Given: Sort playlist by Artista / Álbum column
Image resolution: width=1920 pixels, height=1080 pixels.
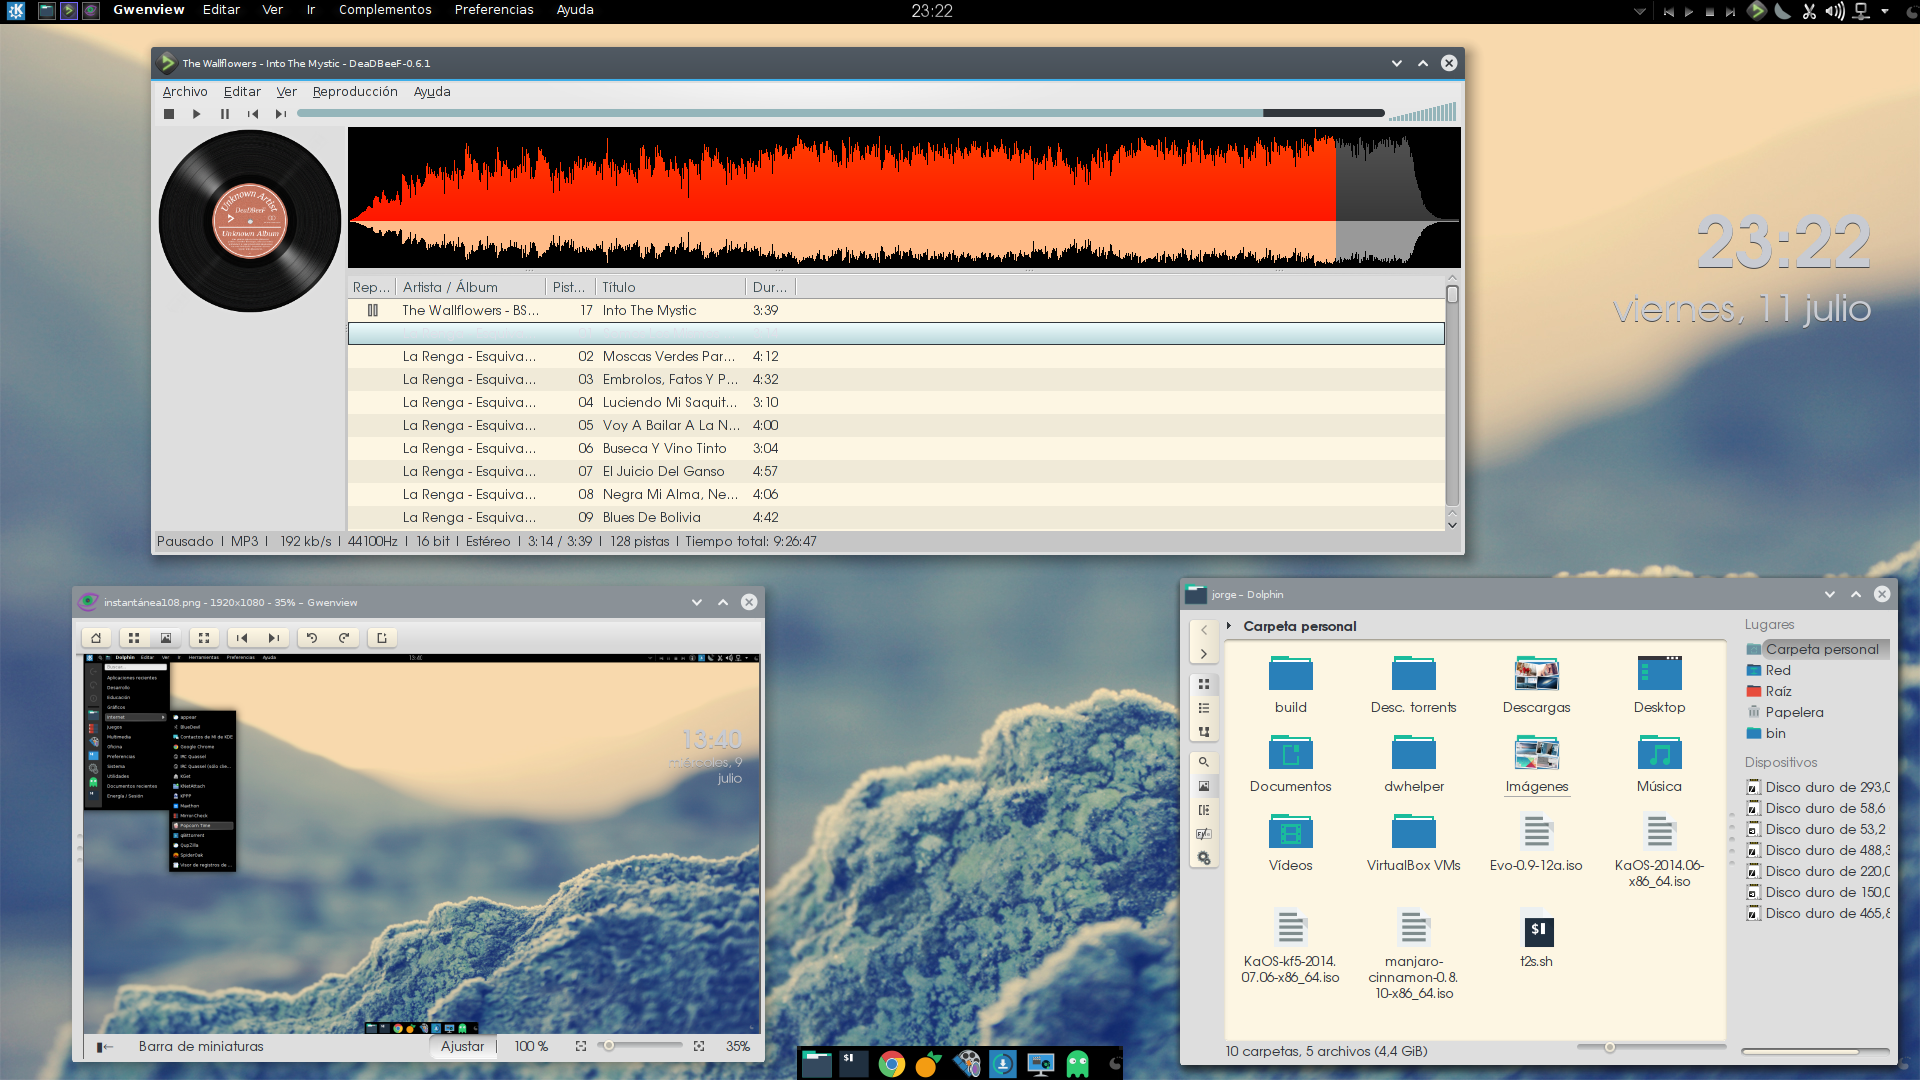Looking at the screenshot, I should pos(470,287).
